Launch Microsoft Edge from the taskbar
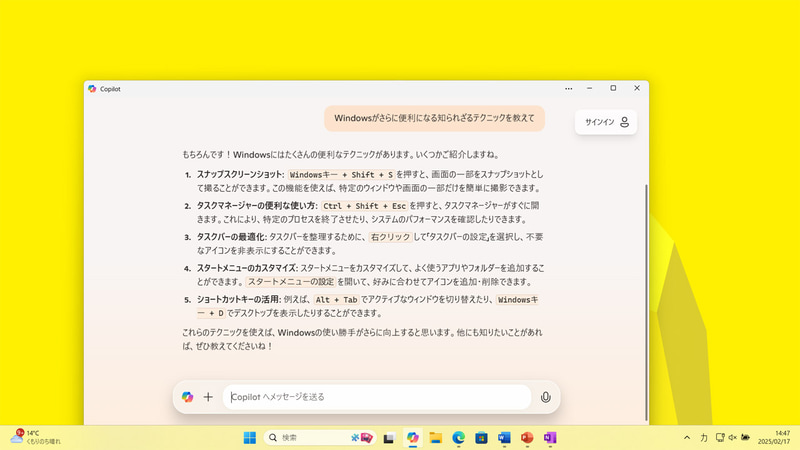This screenshot has width=800, height=450. 458,437
